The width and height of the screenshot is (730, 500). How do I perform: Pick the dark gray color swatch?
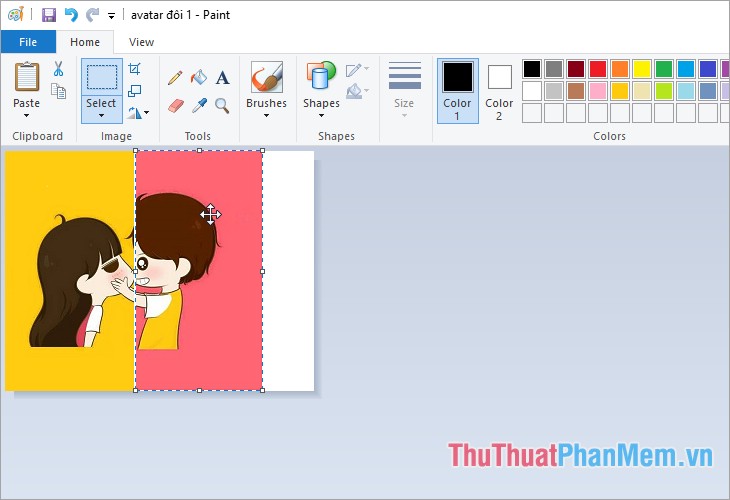(554, 69)
